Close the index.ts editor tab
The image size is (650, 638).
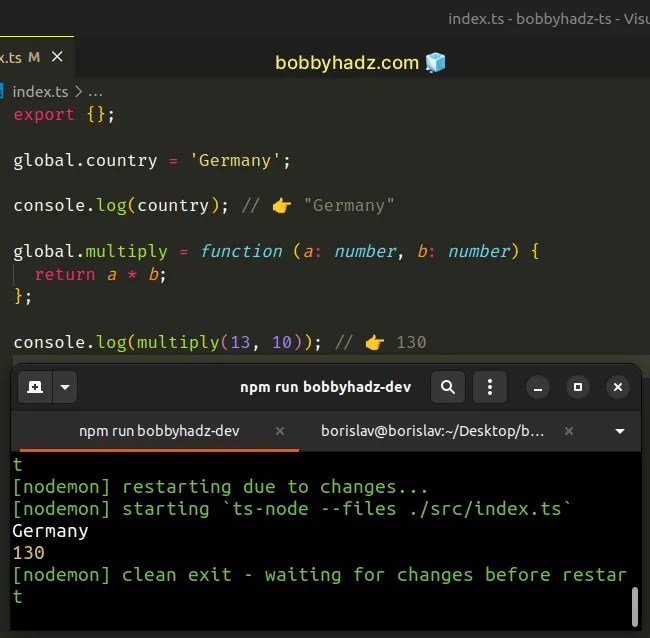(x=57, y=56)
